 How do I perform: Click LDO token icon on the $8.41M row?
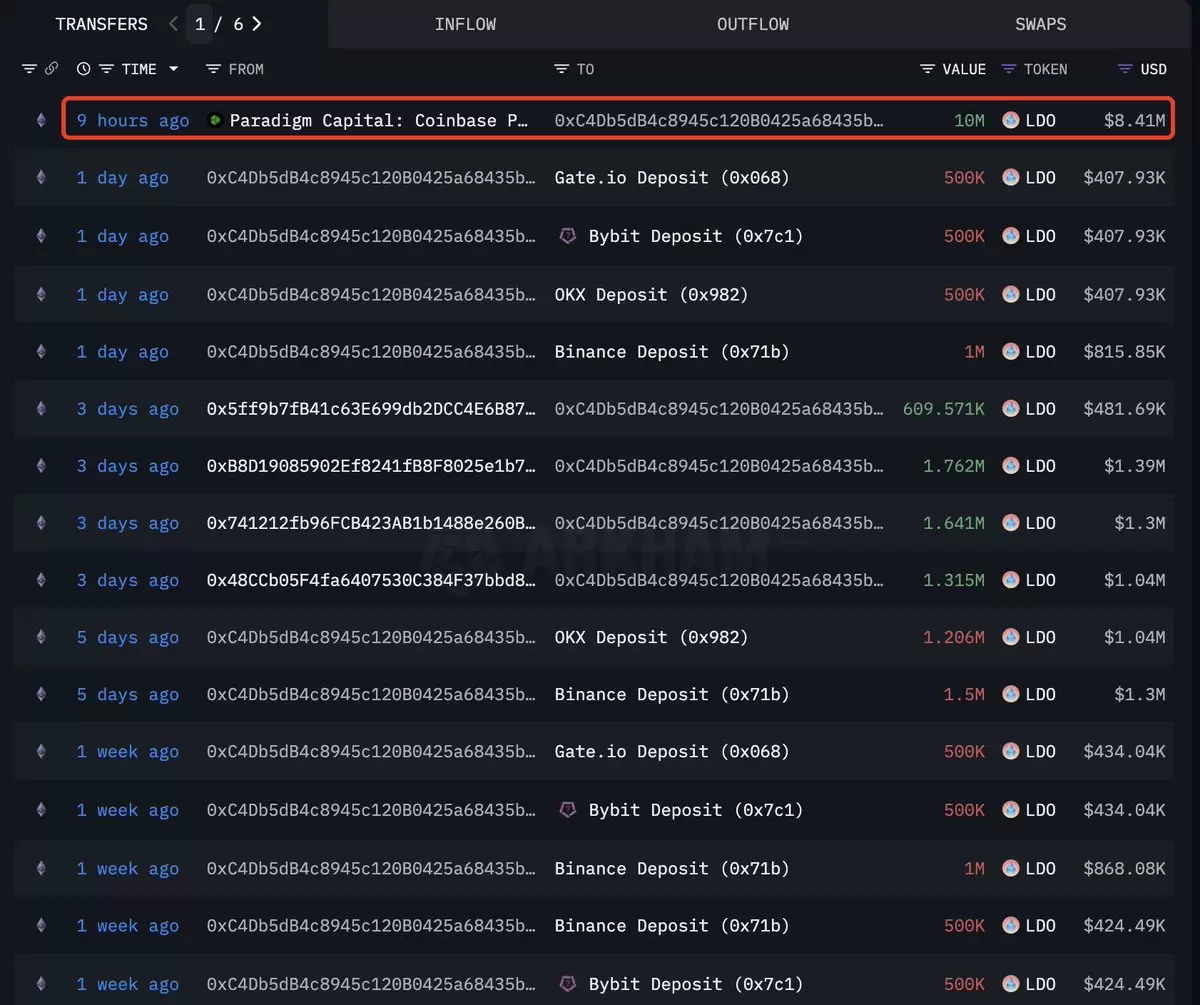tap(1011, 120)
